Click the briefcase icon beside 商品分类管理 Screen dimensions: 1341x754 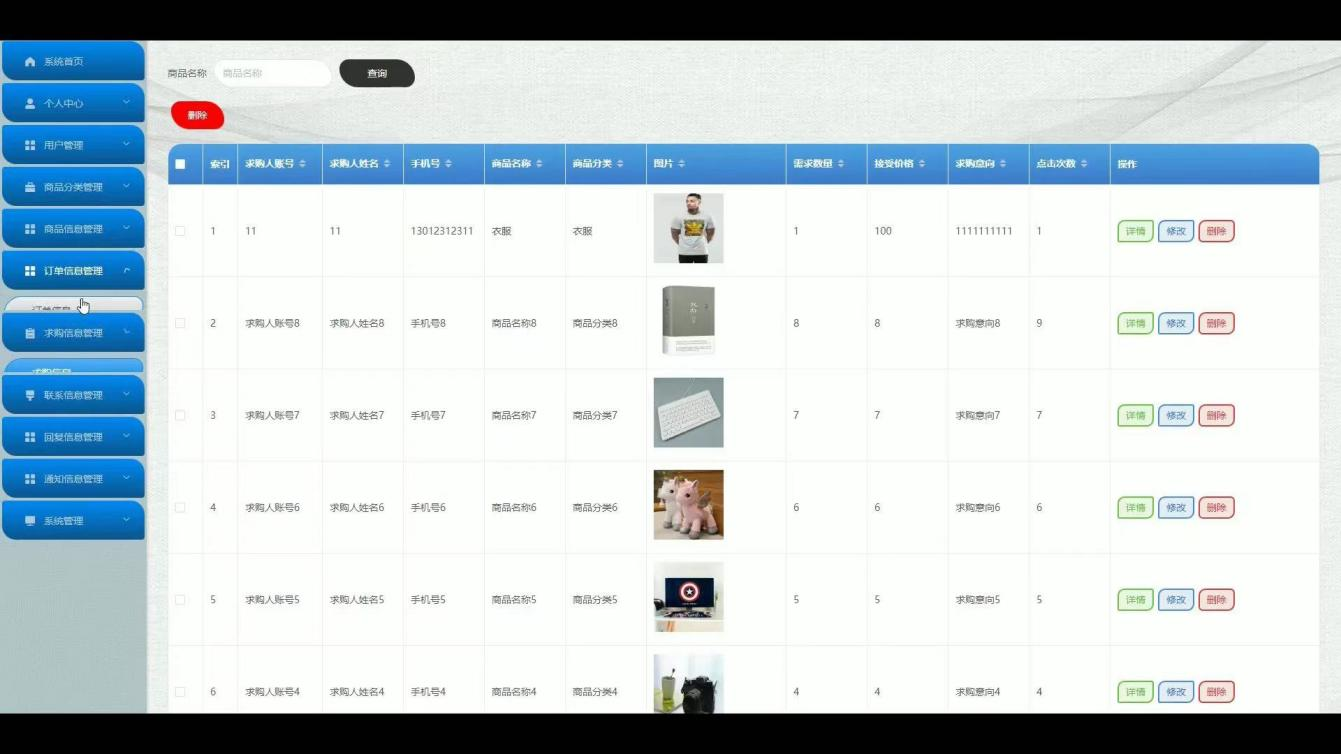[x=30, y=187]
